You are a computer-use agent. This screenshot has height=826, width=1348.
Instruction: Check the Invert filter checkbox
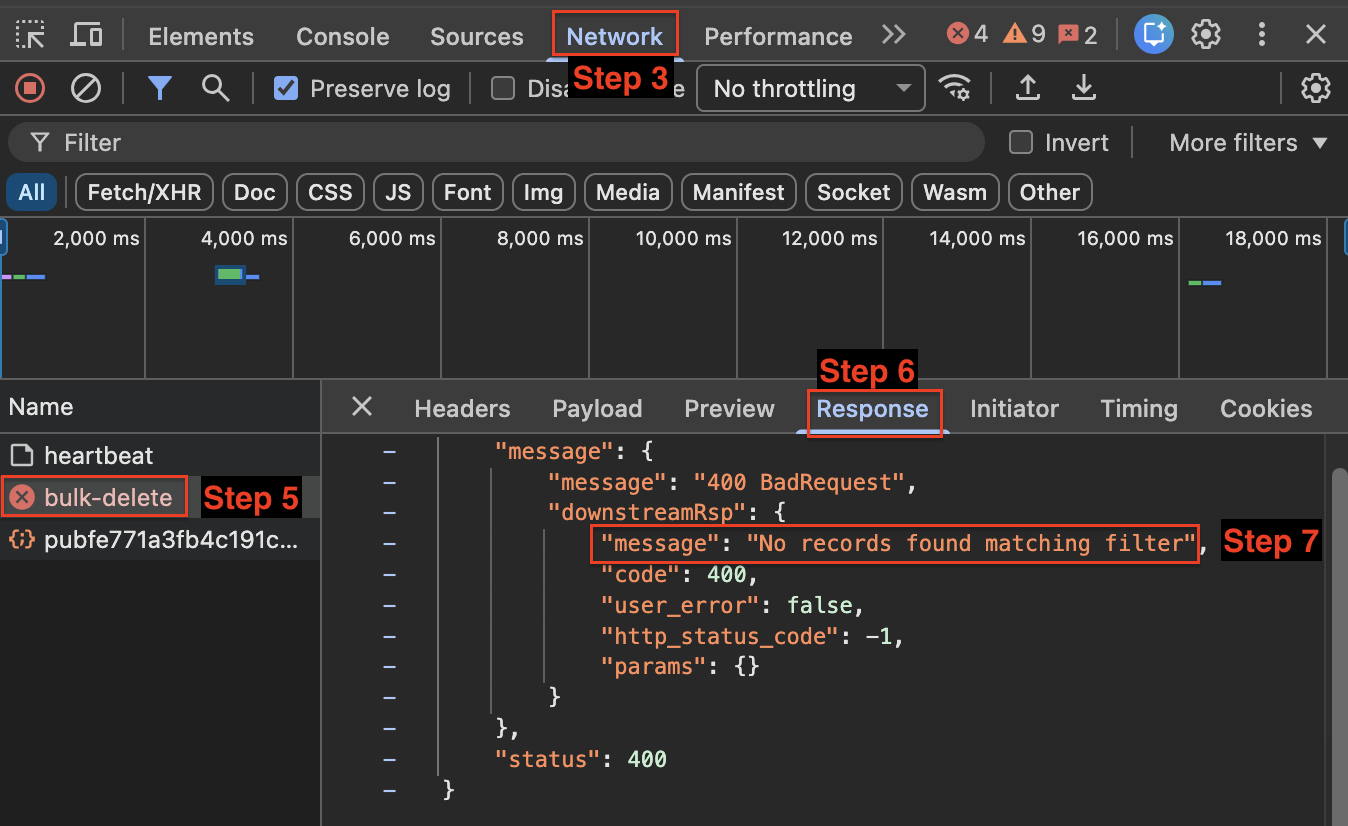coord(1021,142)
